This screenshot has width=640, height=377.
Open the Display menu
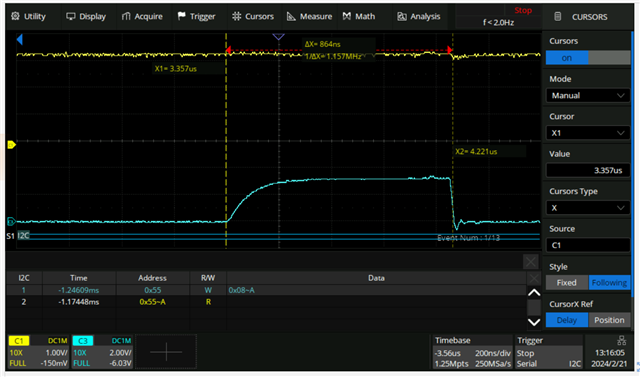coord(86,16)
